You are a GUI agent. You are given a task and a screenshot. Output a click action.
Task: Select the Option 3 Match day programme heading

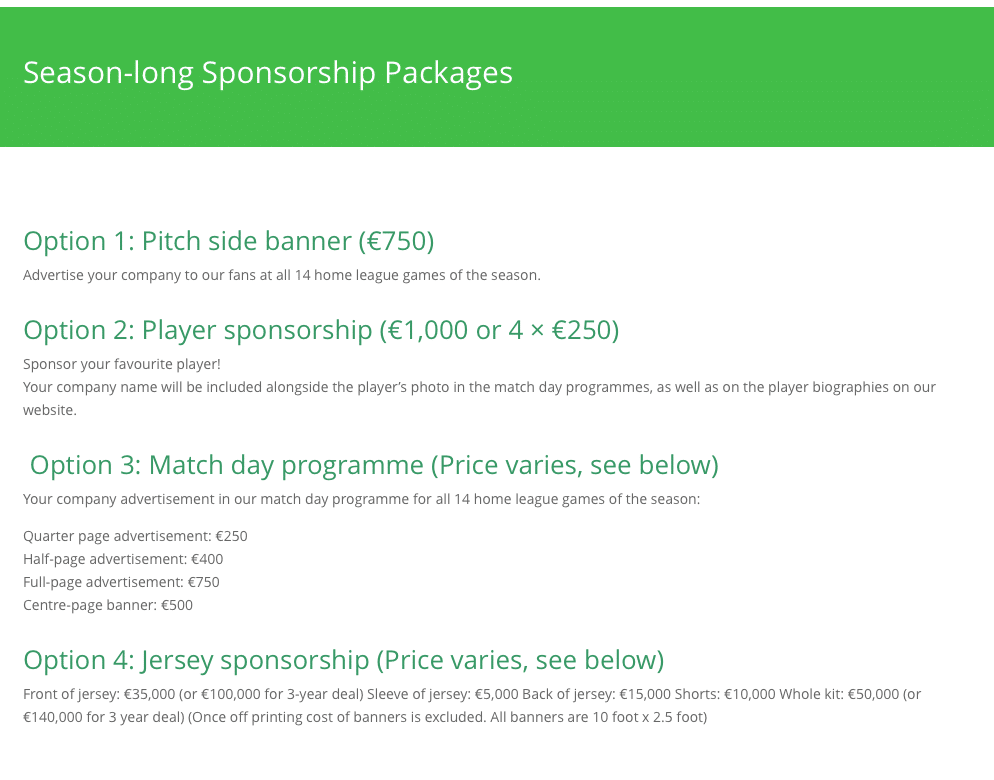coord(374,465)
